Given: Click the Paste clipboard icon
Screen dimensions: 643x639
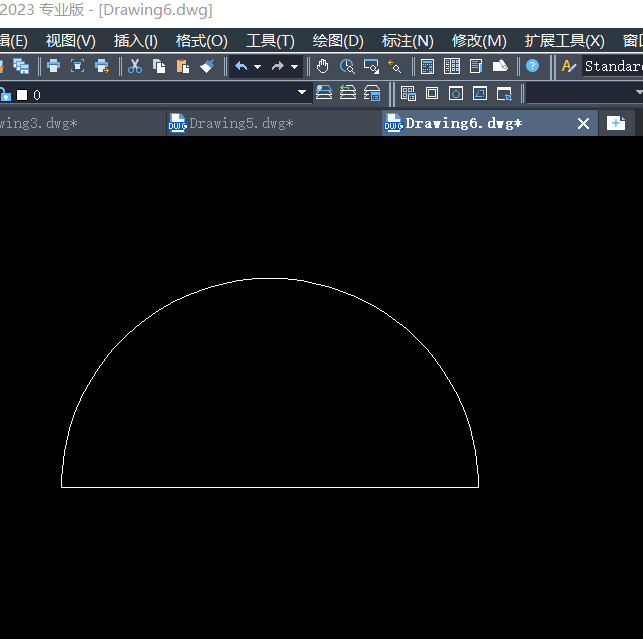Looking at the screenshot, I should pos(183,66).
